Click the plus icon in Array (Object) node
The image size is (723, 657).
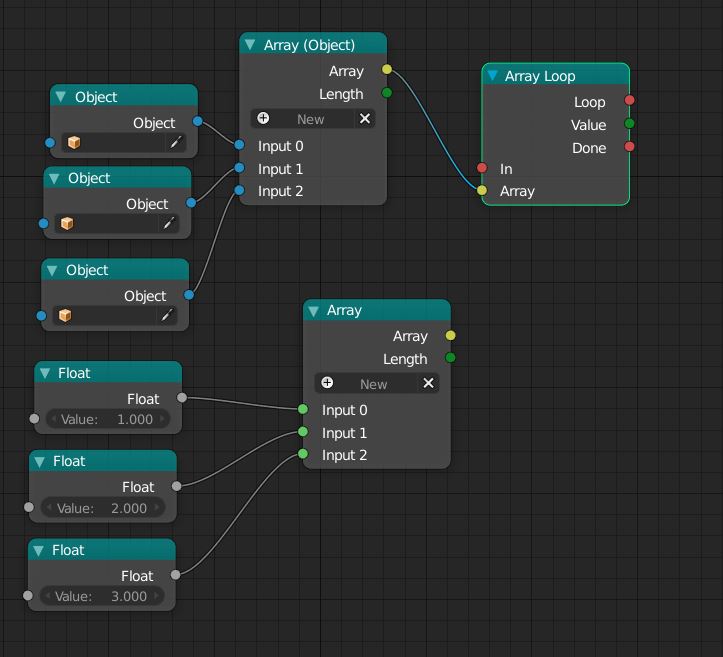(263, 118)
